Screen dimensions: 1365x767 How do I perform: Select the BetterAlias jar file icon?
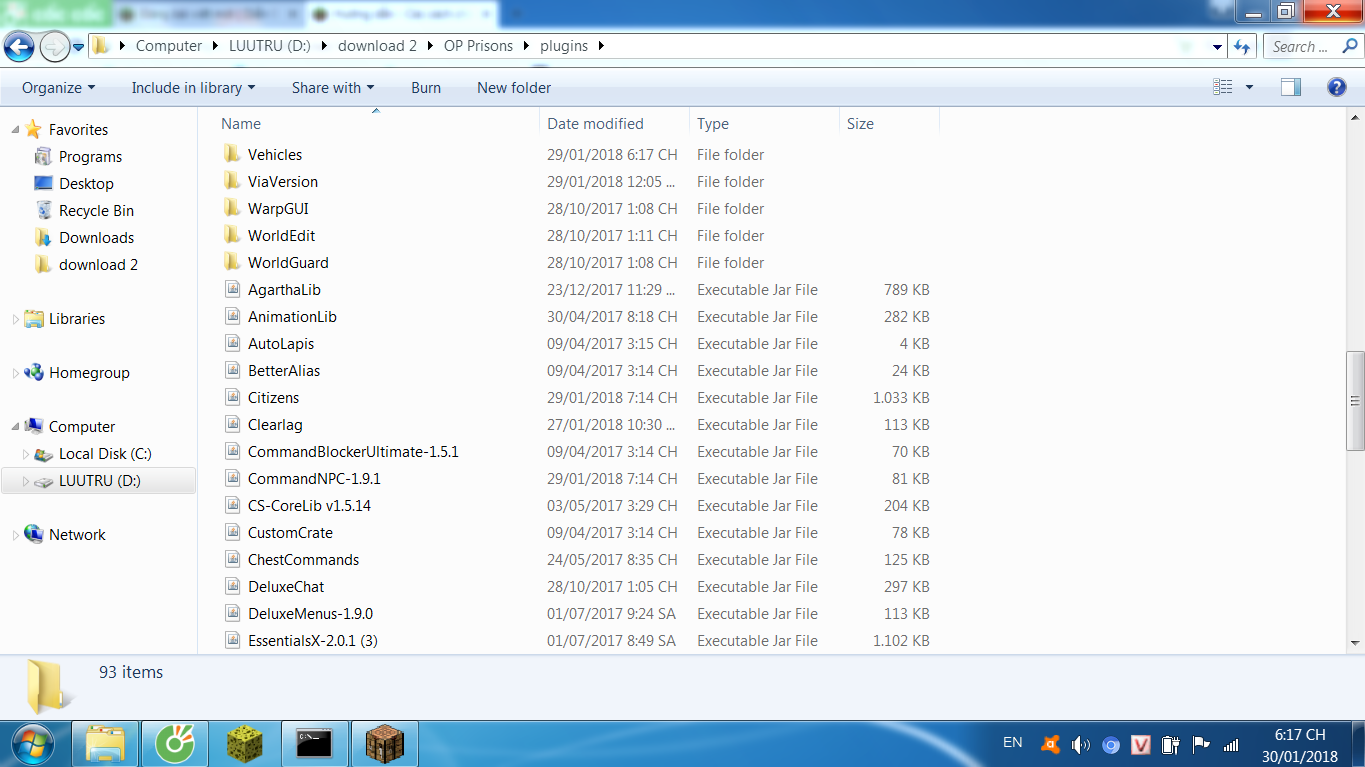[232, 370]
